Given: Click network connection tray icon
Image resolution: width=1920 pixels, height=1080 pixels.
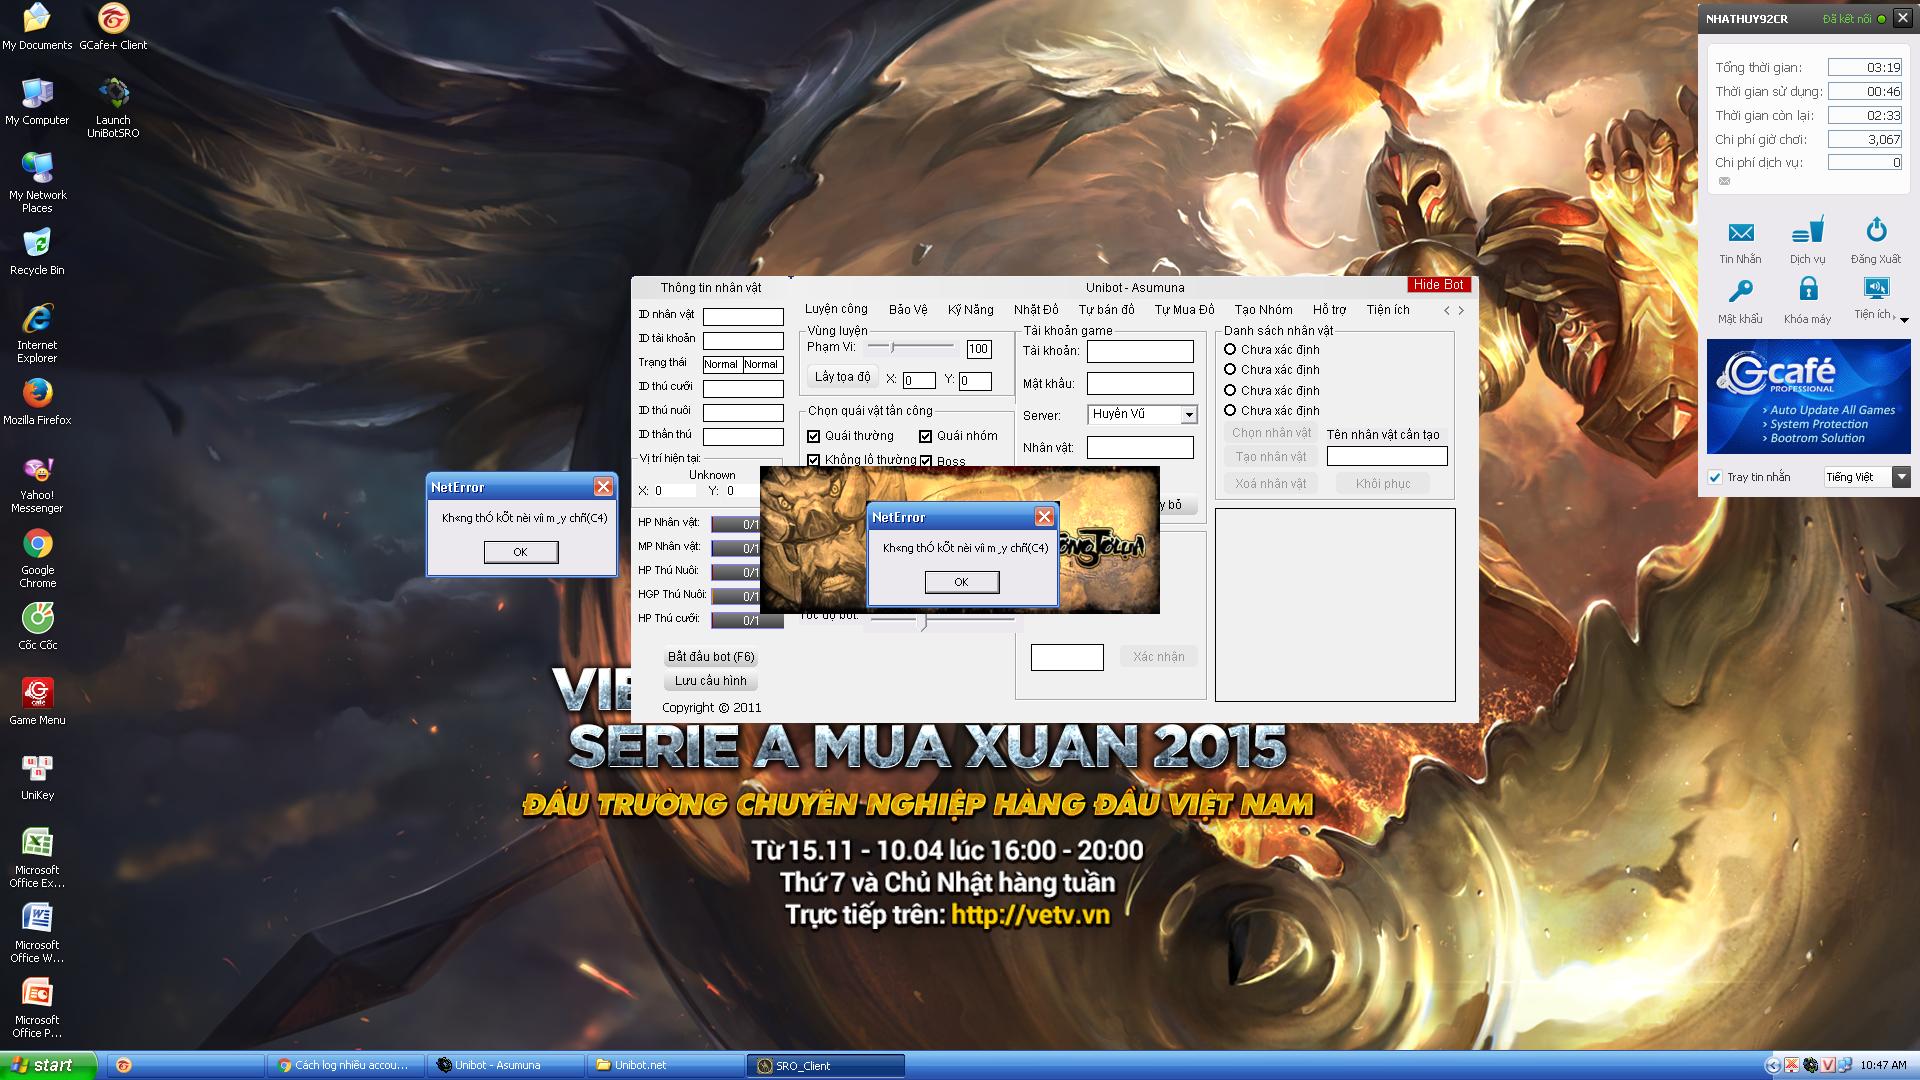Looking at the screenshot, I should [1847, 1066].
